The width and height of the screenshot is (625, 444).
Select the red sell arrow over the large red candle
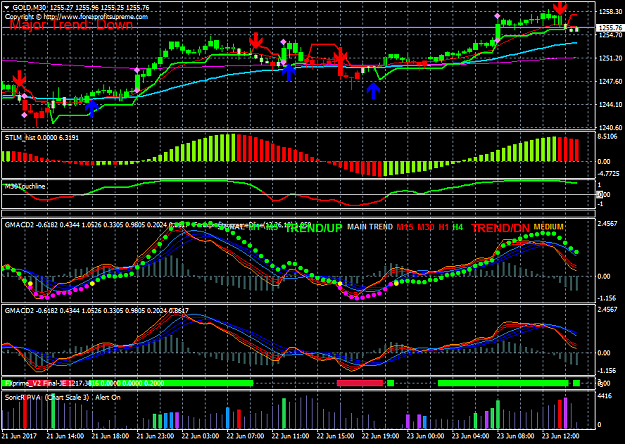pos(341,56)
